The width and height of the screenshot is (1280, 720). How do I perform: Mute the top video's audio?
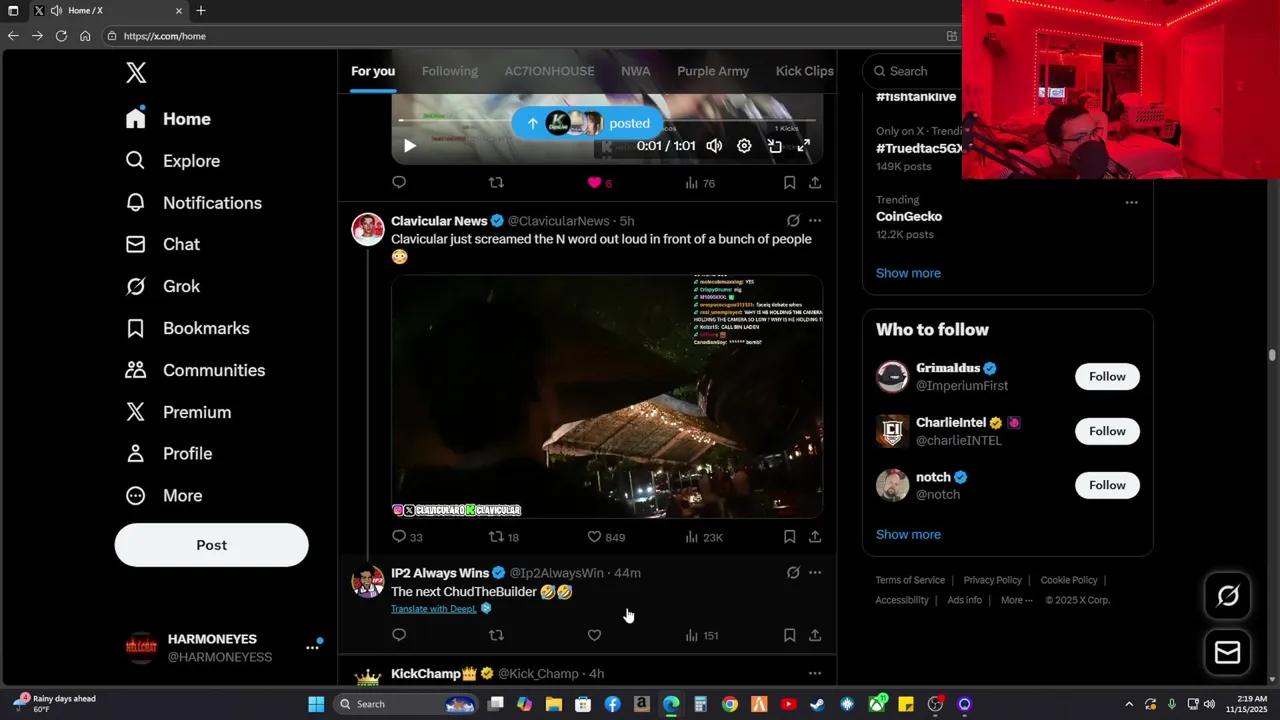[714, 146]
